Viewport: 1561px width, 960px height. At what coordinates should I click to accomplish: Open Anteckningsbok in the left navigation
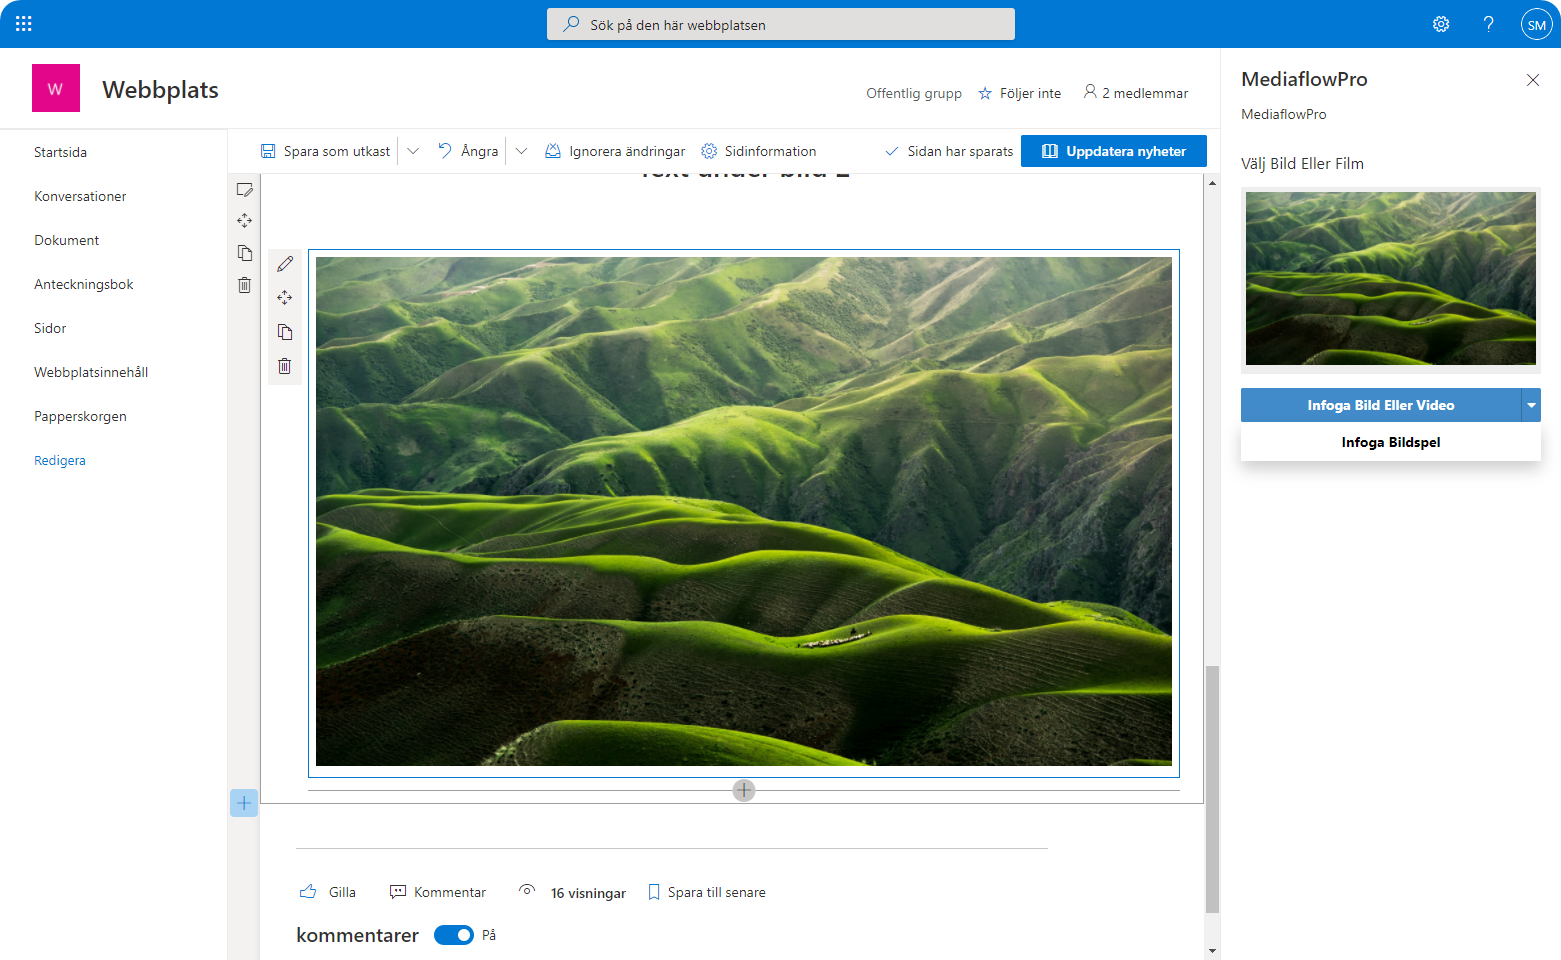pyautogui.click(x=84, y=284)
